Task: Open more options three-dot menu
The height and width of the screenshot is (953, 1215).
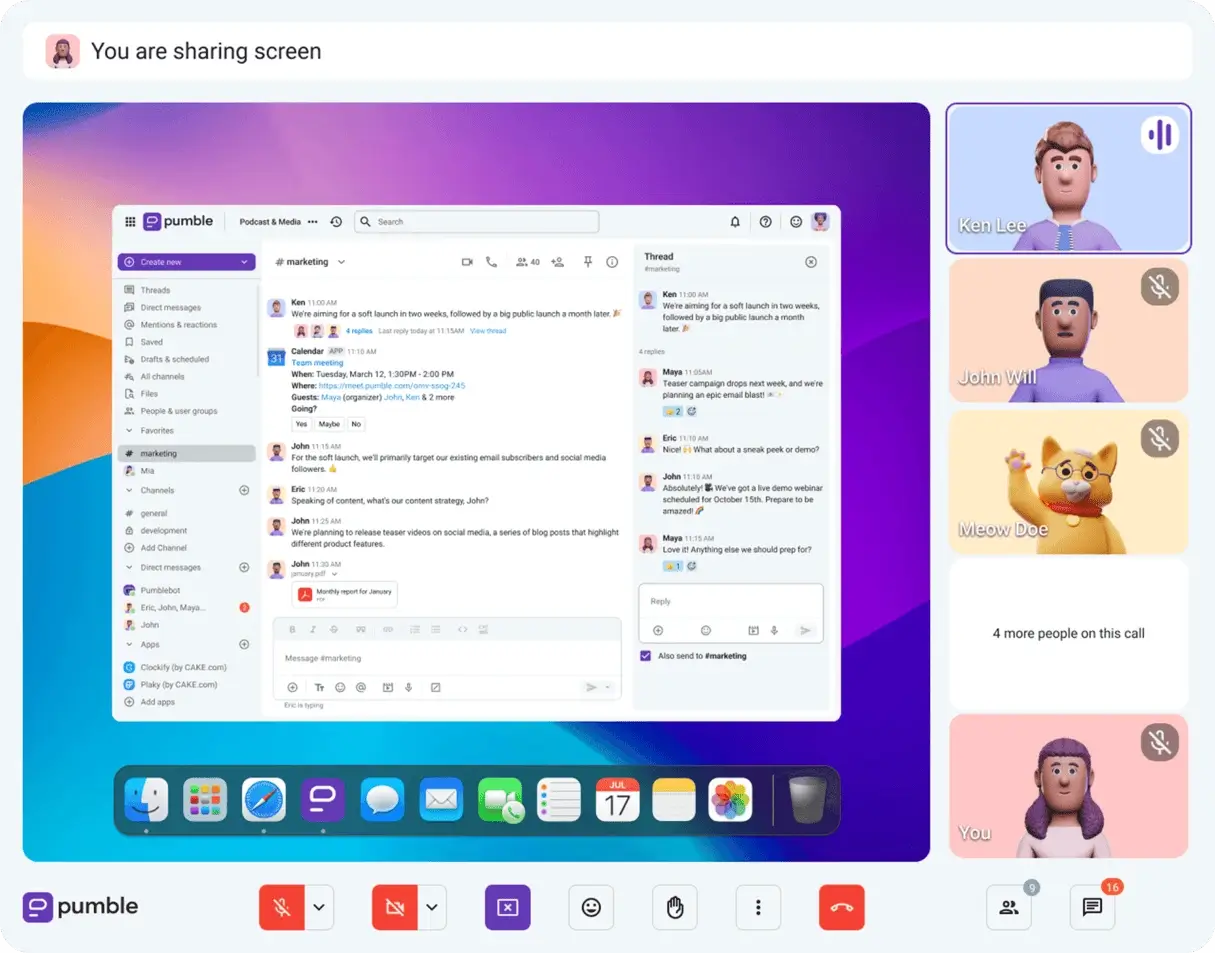Action: pyautogui.click(x=758, y=908)
